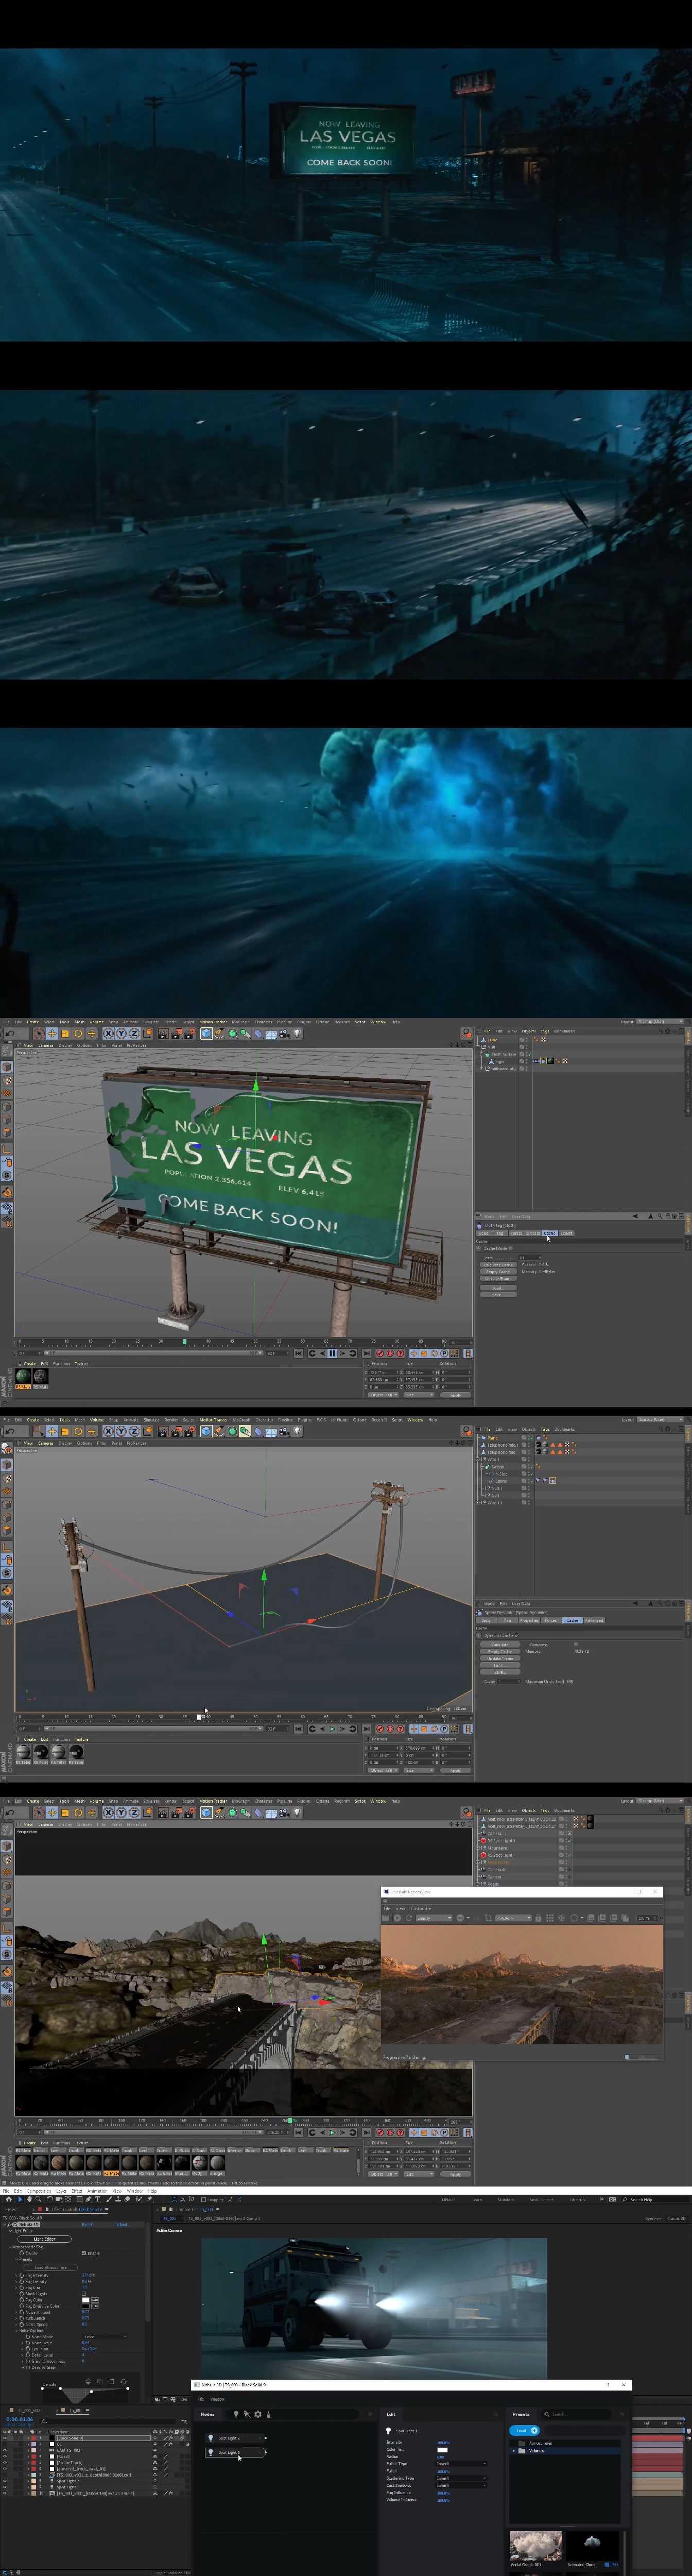Viewport: 692px width, 2576px height.
Task: Open the Cache tab in billboard attributes panel
Action: [x=550, y=1234]
